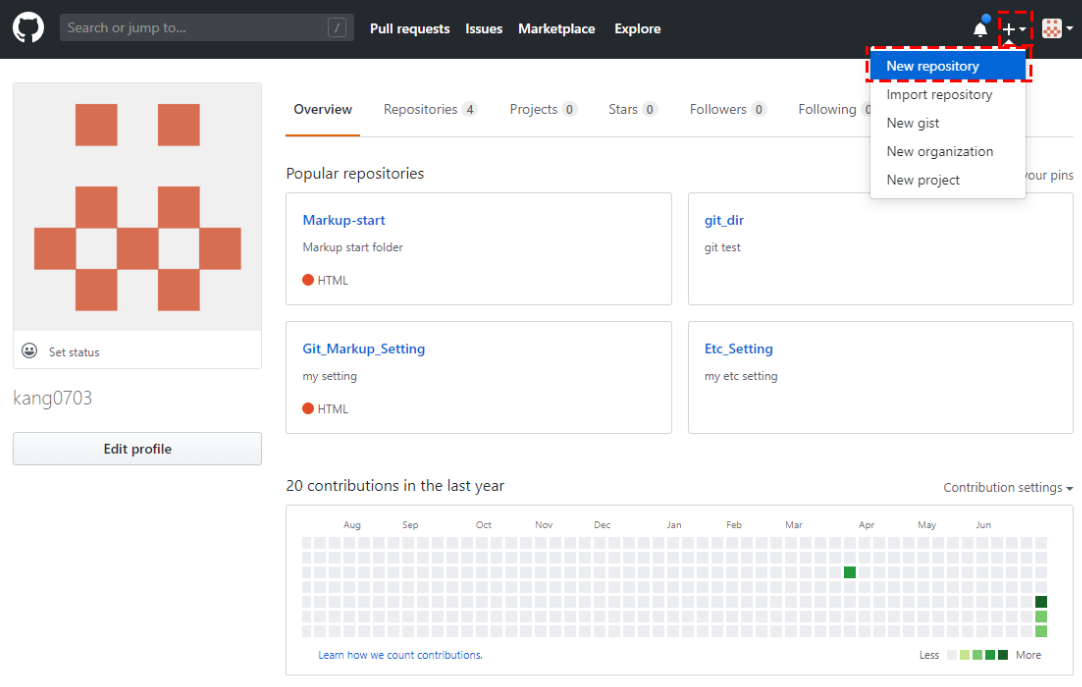
Task: Click the profile identicon avatar image
Action: 137,207
